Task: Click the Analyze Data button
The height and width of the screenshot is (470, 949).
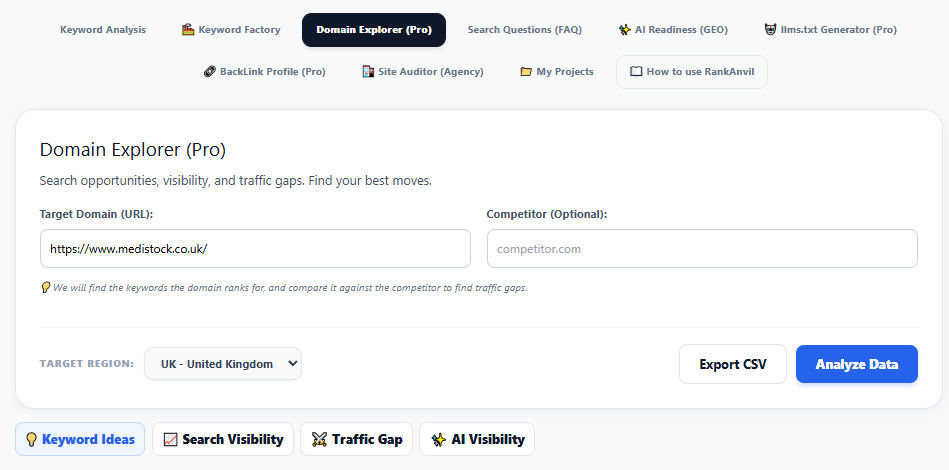Action: [x=857, y=364]
